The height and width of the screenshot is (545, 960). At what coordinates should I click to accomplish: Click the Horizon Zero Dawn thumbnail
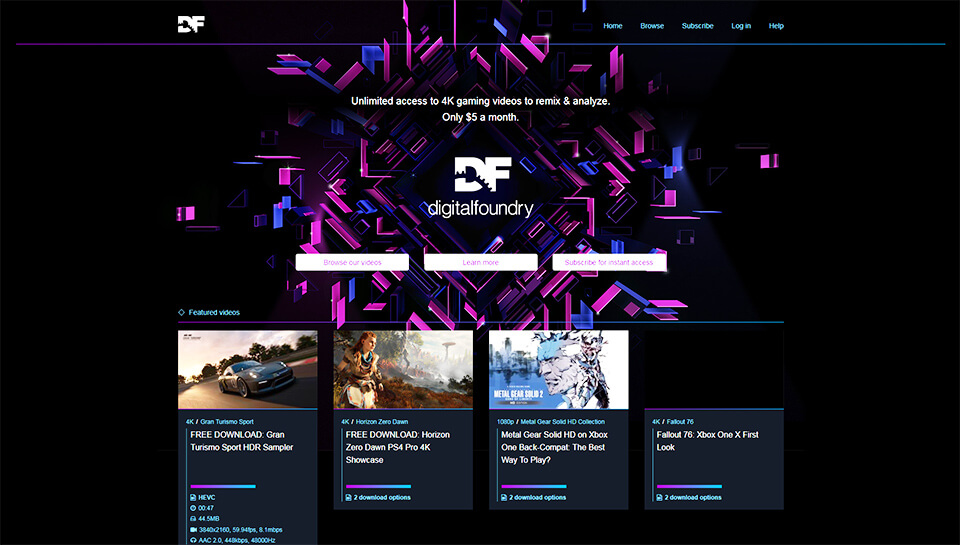(x=403, y=369)
